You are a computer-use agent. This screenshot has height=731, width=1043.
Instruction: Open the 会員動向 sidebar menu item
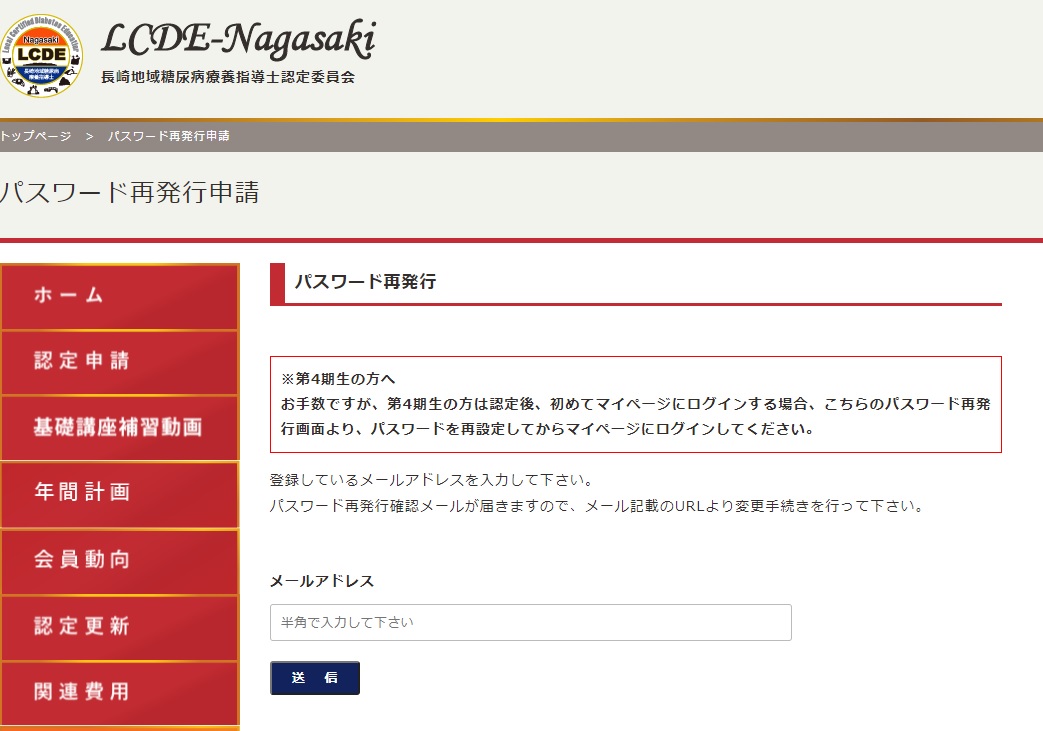point(120,561)
